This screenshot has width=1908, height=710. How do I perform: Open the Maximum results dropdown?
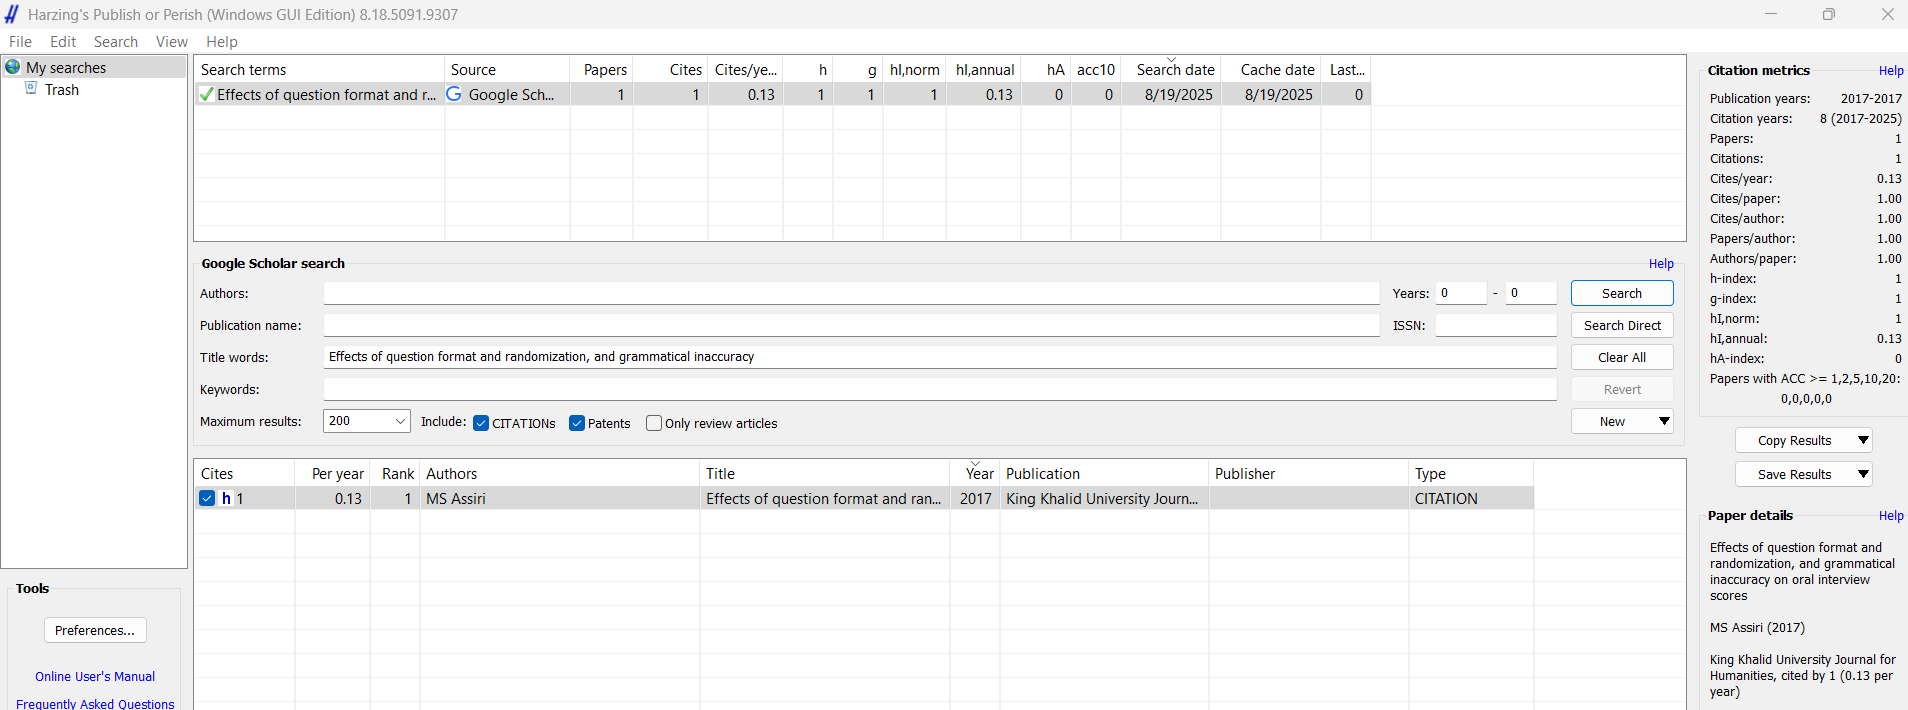tap(400, 421)
